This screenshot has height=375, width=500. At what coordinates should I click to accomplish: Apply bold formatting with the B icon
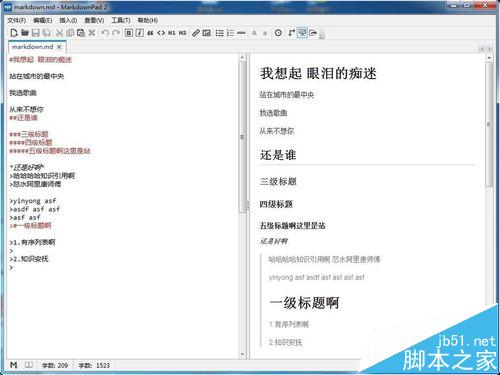129,33
